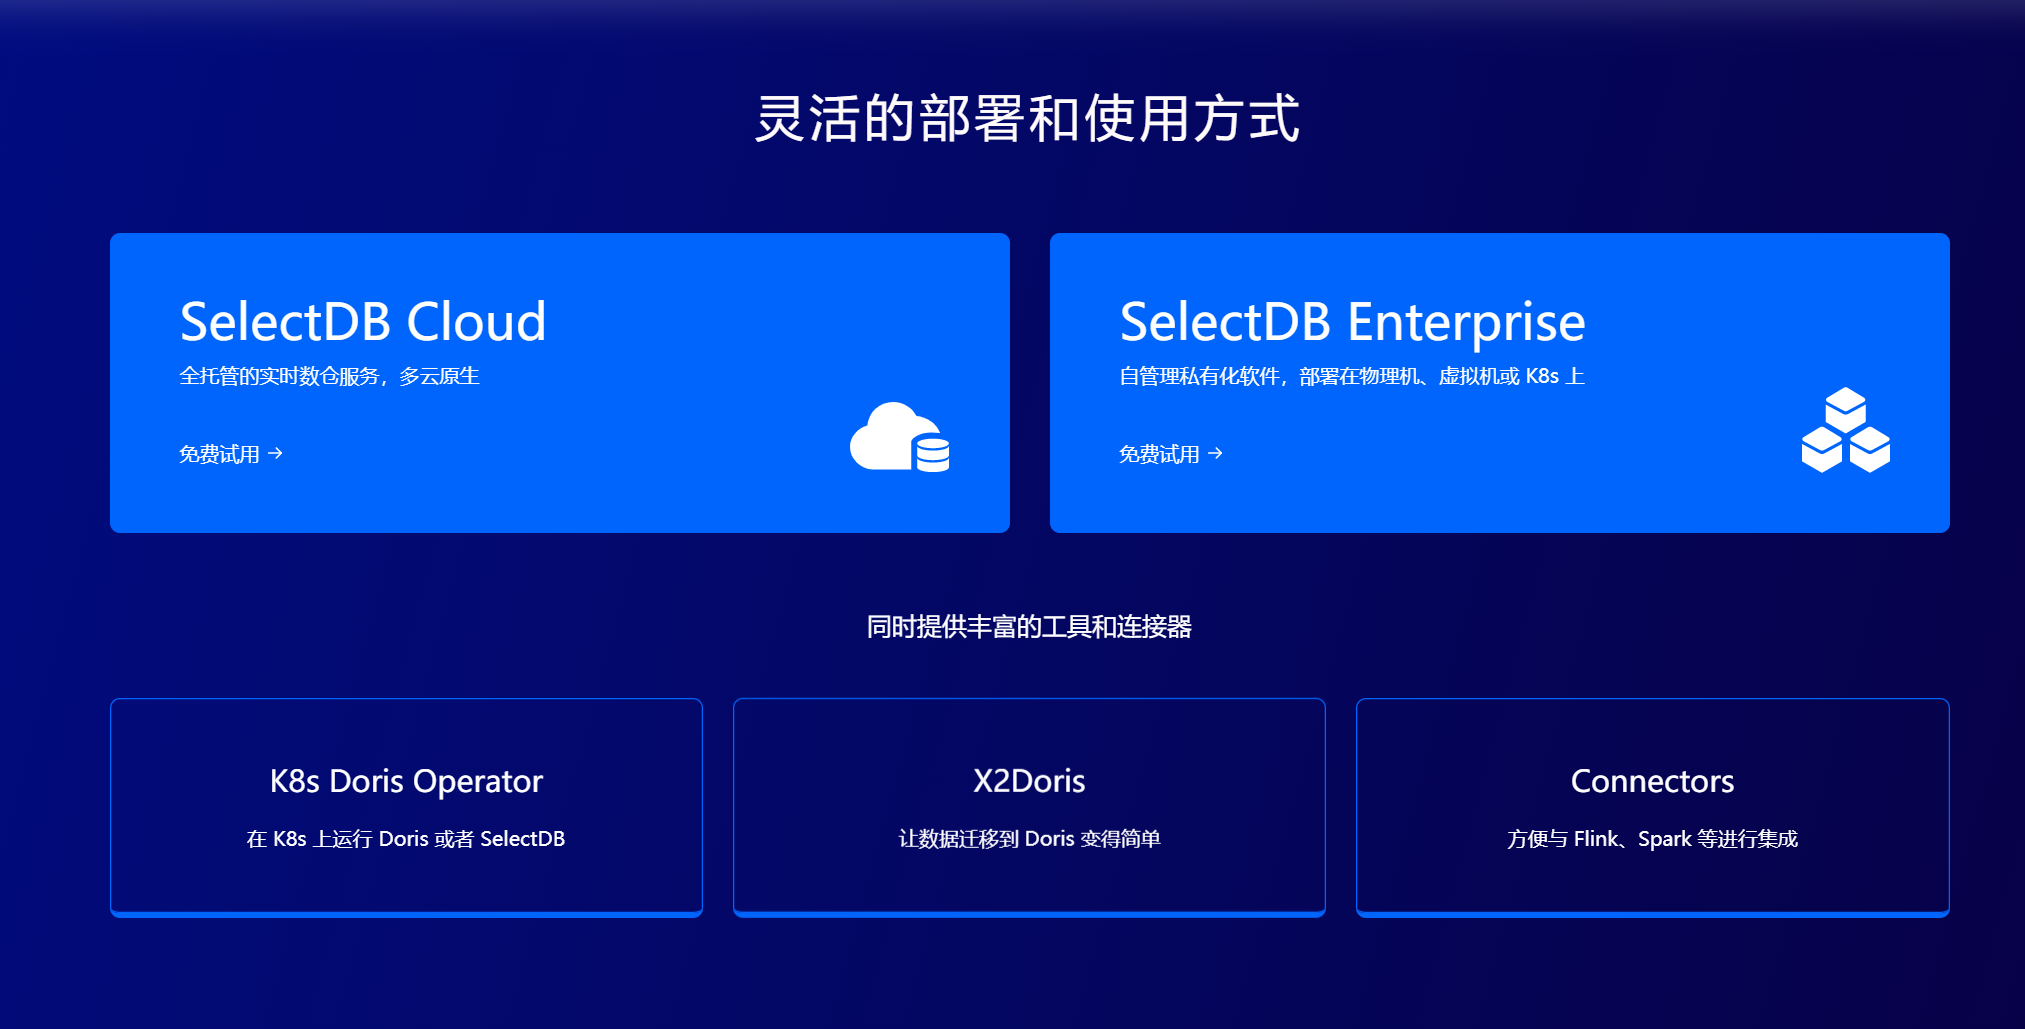
Task: Select the X2Doris card
Action: (1029, 806)
